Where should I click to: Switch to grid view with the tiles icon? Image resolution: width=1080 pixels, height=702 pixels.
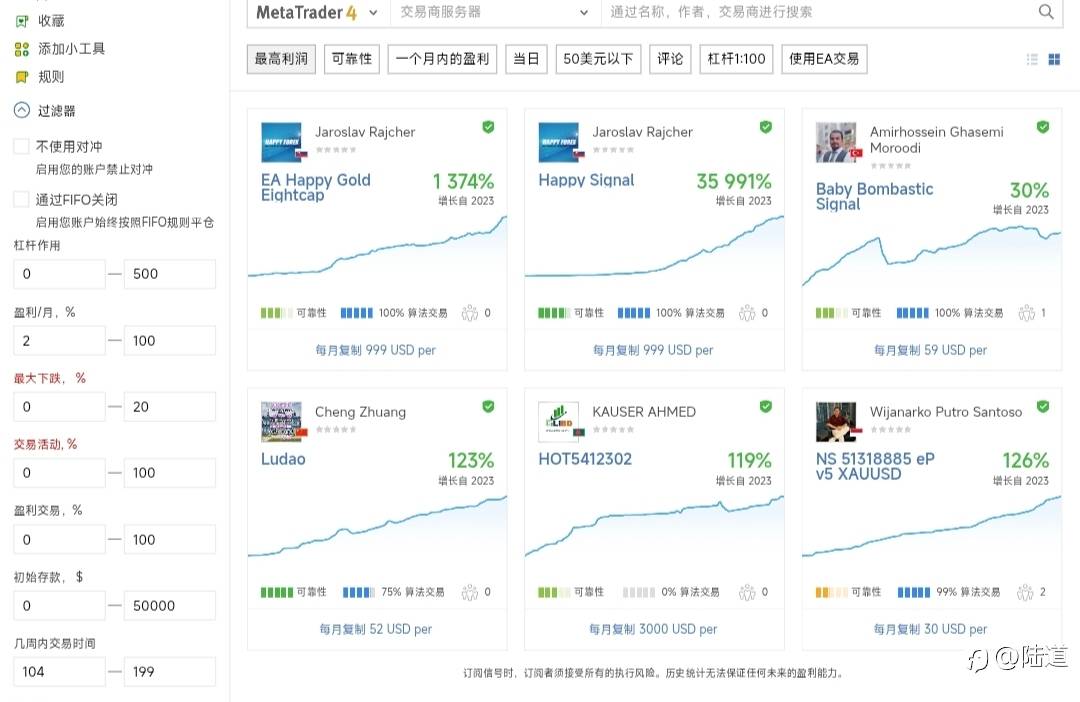pyautogui.click(x=1054, y=59)
